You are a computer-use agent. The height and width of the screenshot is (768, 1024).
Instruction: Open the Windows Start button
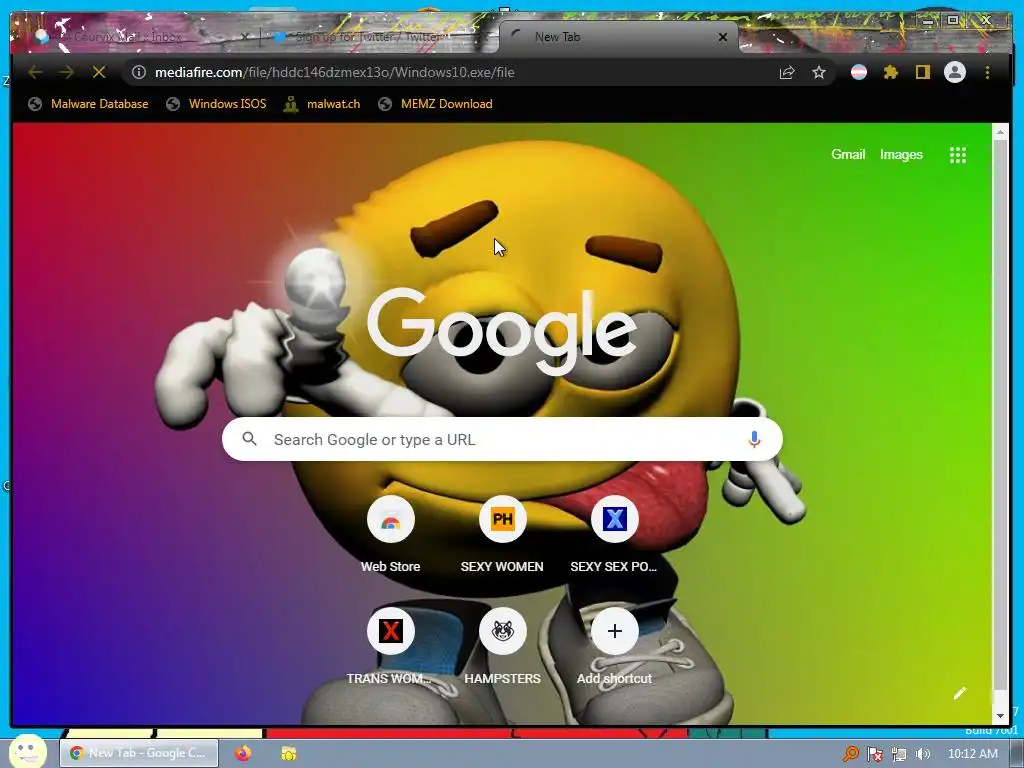[x=27, y=751]
